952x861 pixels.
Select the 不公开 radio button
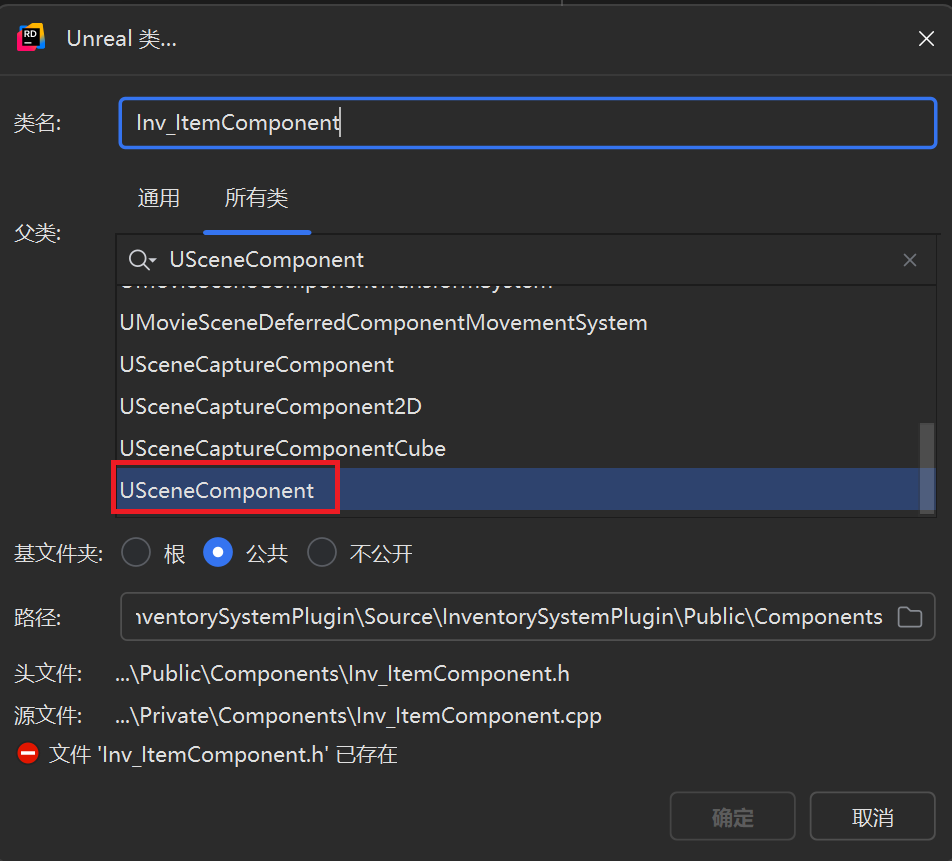tap(322, 552)
